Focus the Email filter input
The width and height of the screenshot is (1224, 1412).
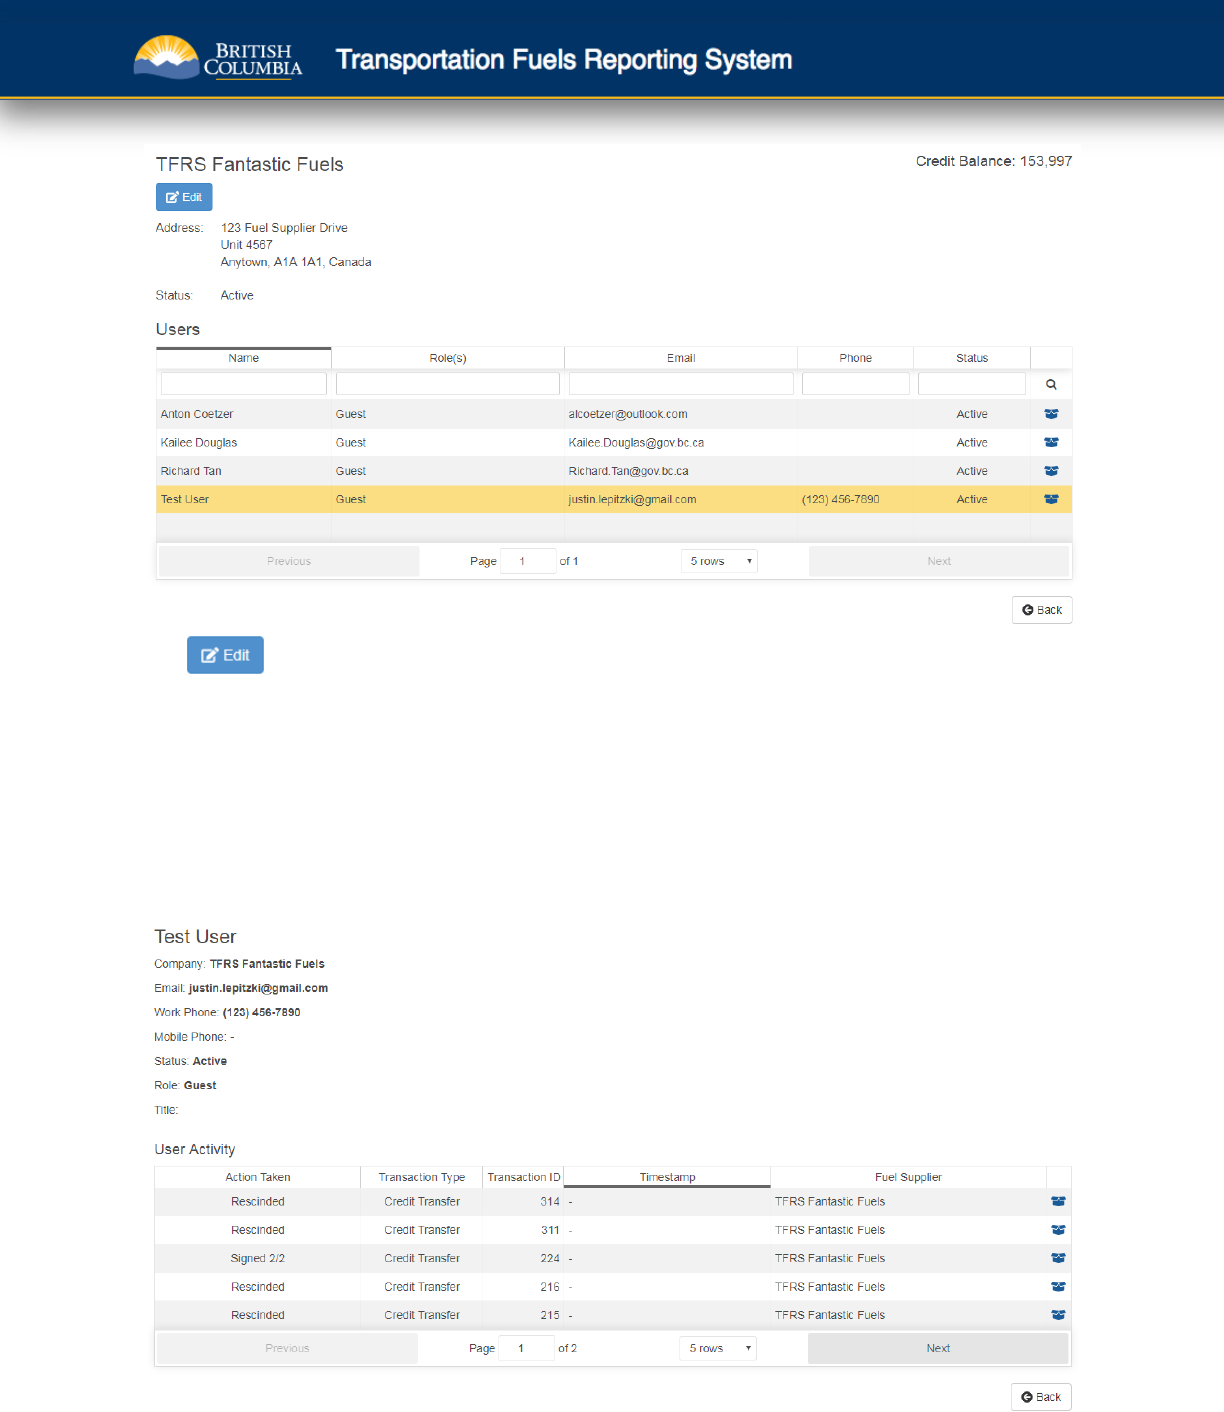click(x=681, y=383)
